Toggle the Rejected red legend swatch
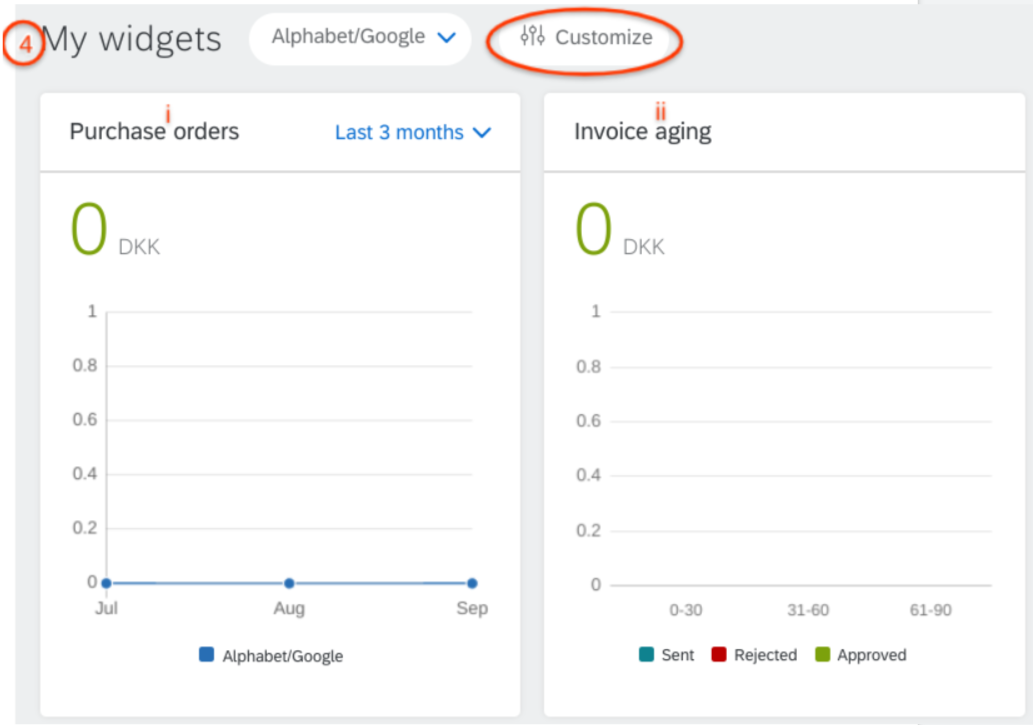This screenshot has width=1033, height=725. click(719, 654)
